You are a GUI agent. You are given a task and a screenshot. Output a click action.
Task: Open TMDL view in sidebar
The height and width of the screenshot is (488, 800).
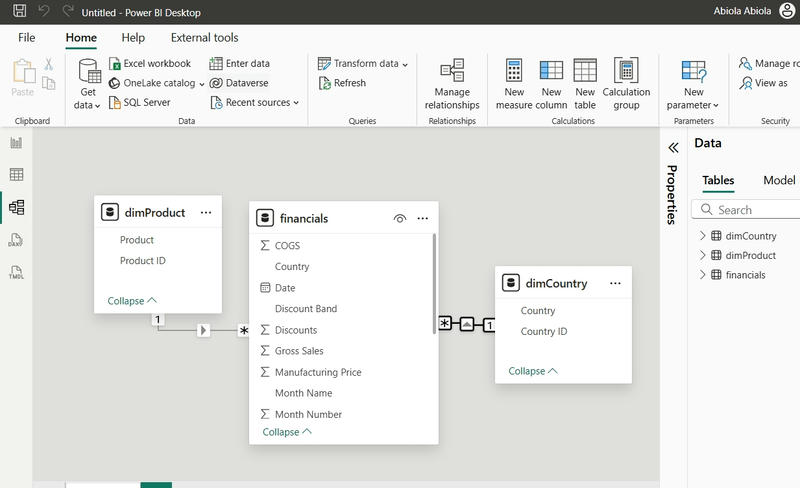[x=16, y=273]
